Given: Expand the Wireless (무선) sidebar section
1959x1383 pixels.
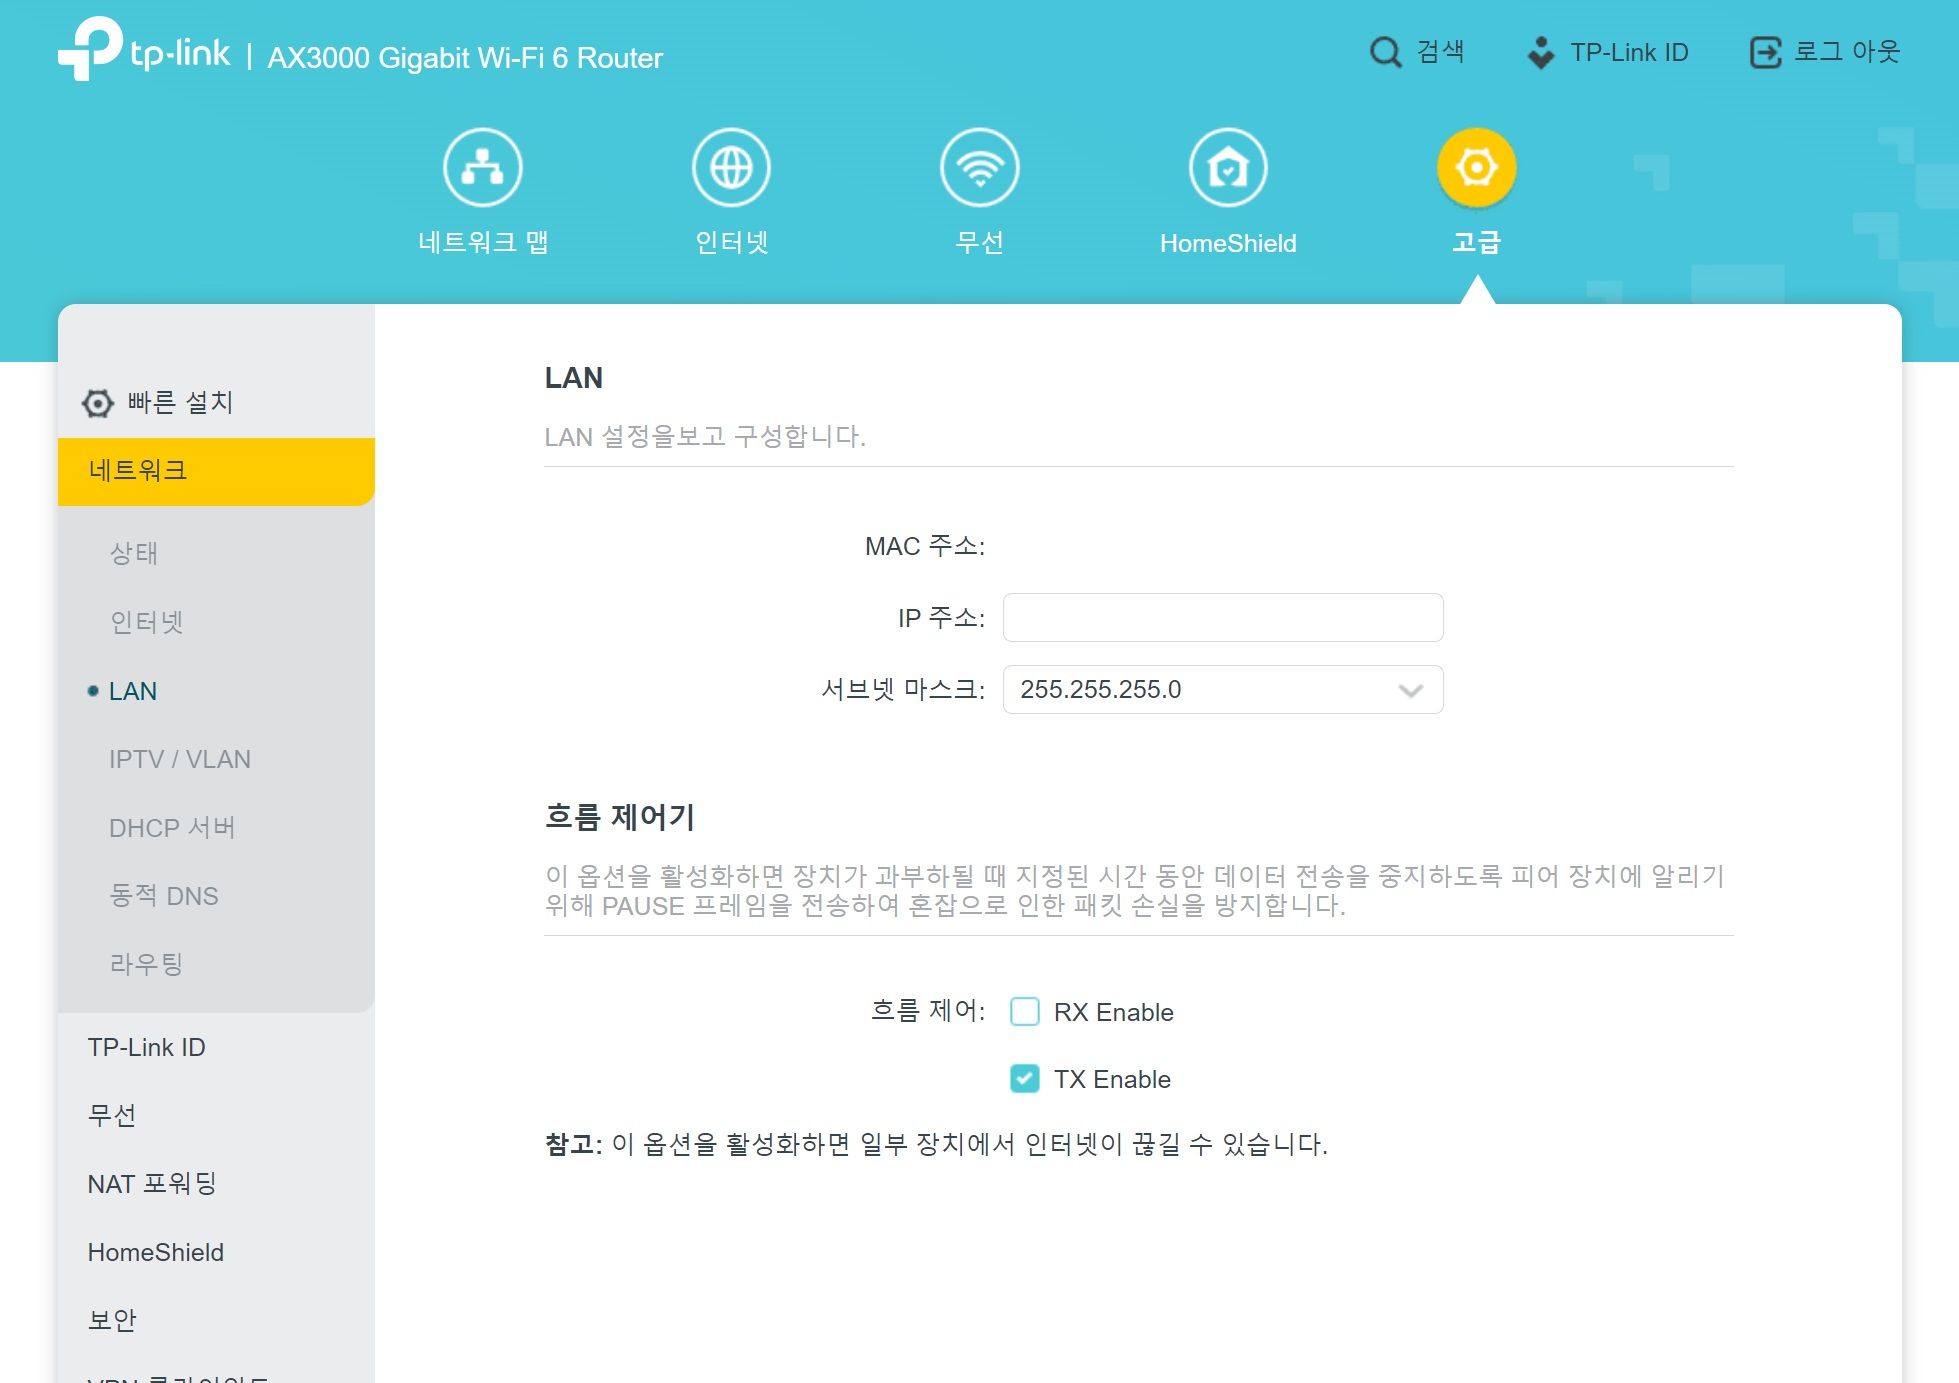Looking at the screenshot, I should pos(112,1115).
